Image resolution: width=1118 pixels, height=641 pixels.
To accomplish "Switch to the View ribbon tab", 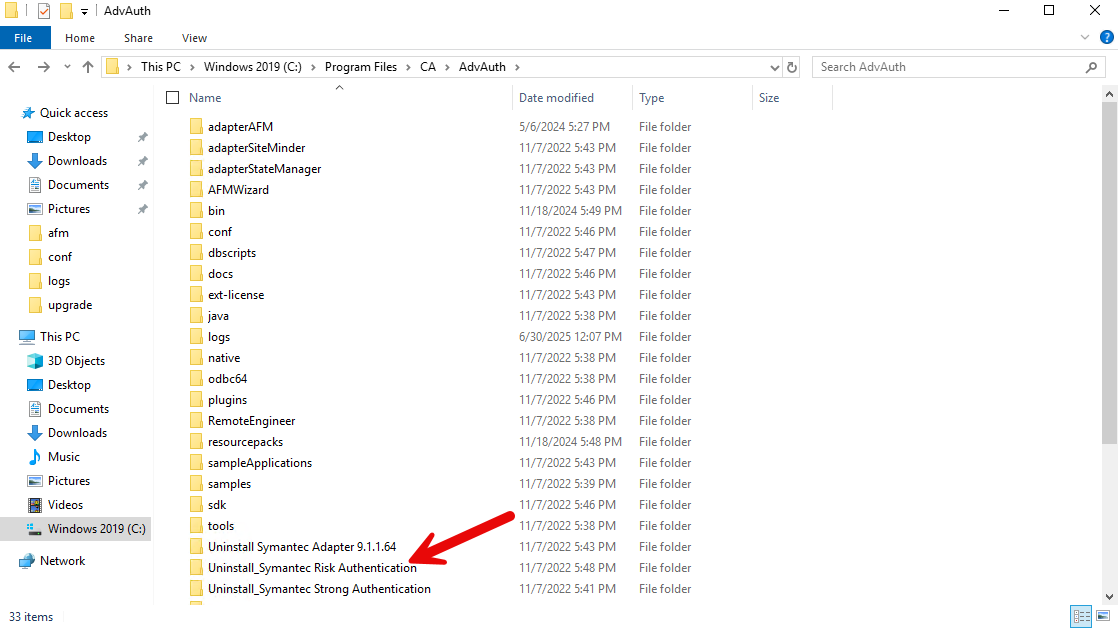I will click(194, 38).
